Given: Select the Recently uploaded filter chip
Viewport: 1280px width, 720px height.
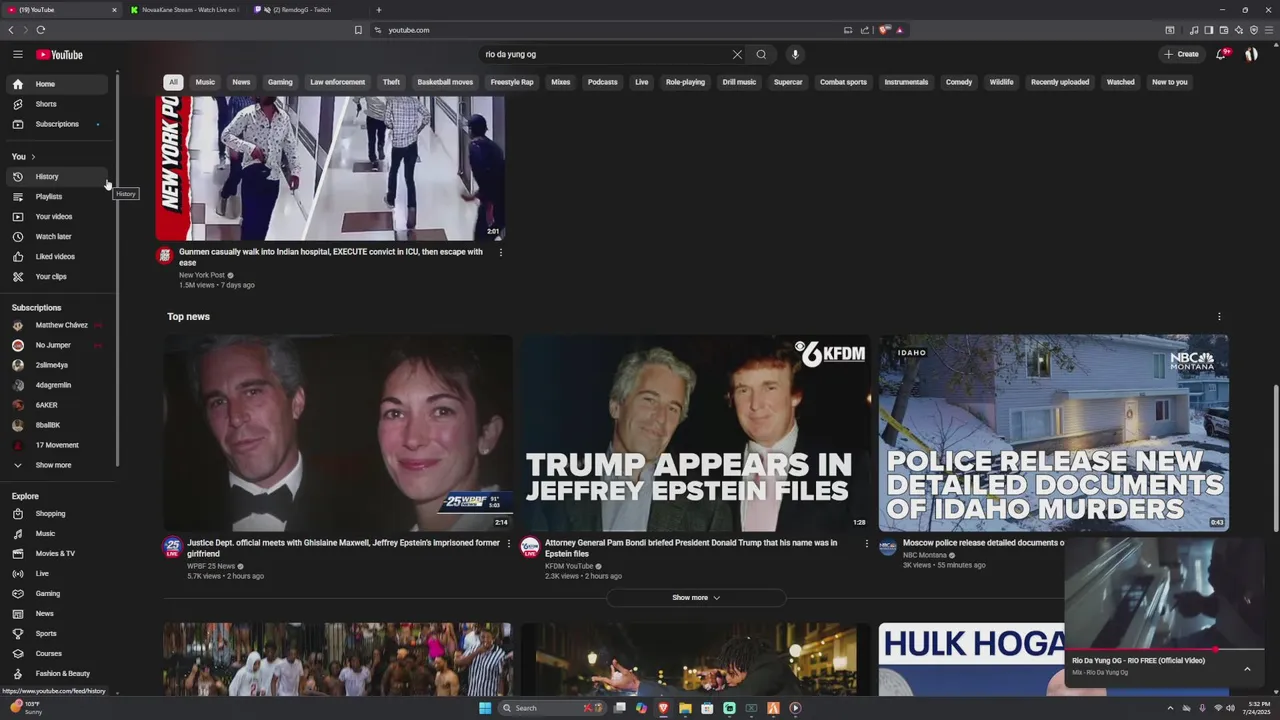Looking at the screenshot, I should click(x=1060, y=82).
